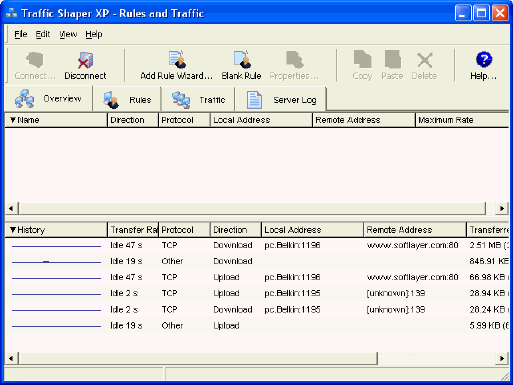Select the 28.94 KB upload row
This screenshot has height=385, width=513.
(257, 293)
